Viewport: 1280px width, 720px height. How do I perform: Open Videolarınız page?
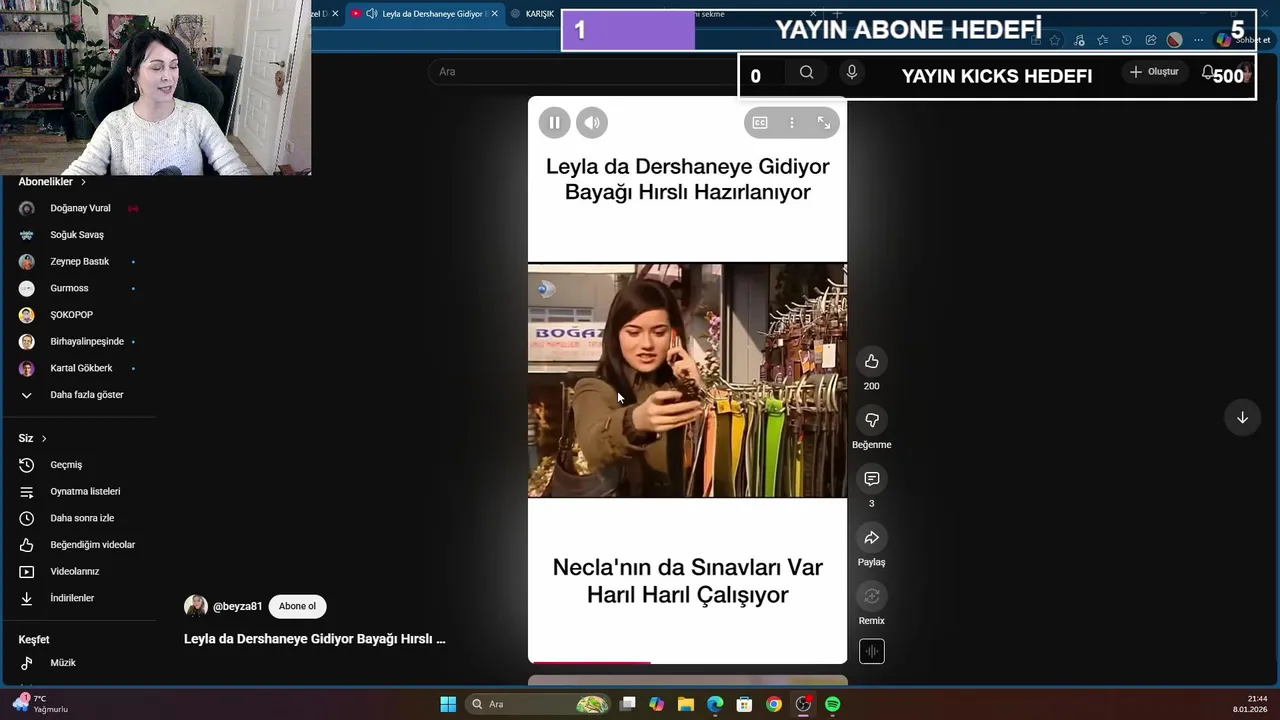point(75,572)
